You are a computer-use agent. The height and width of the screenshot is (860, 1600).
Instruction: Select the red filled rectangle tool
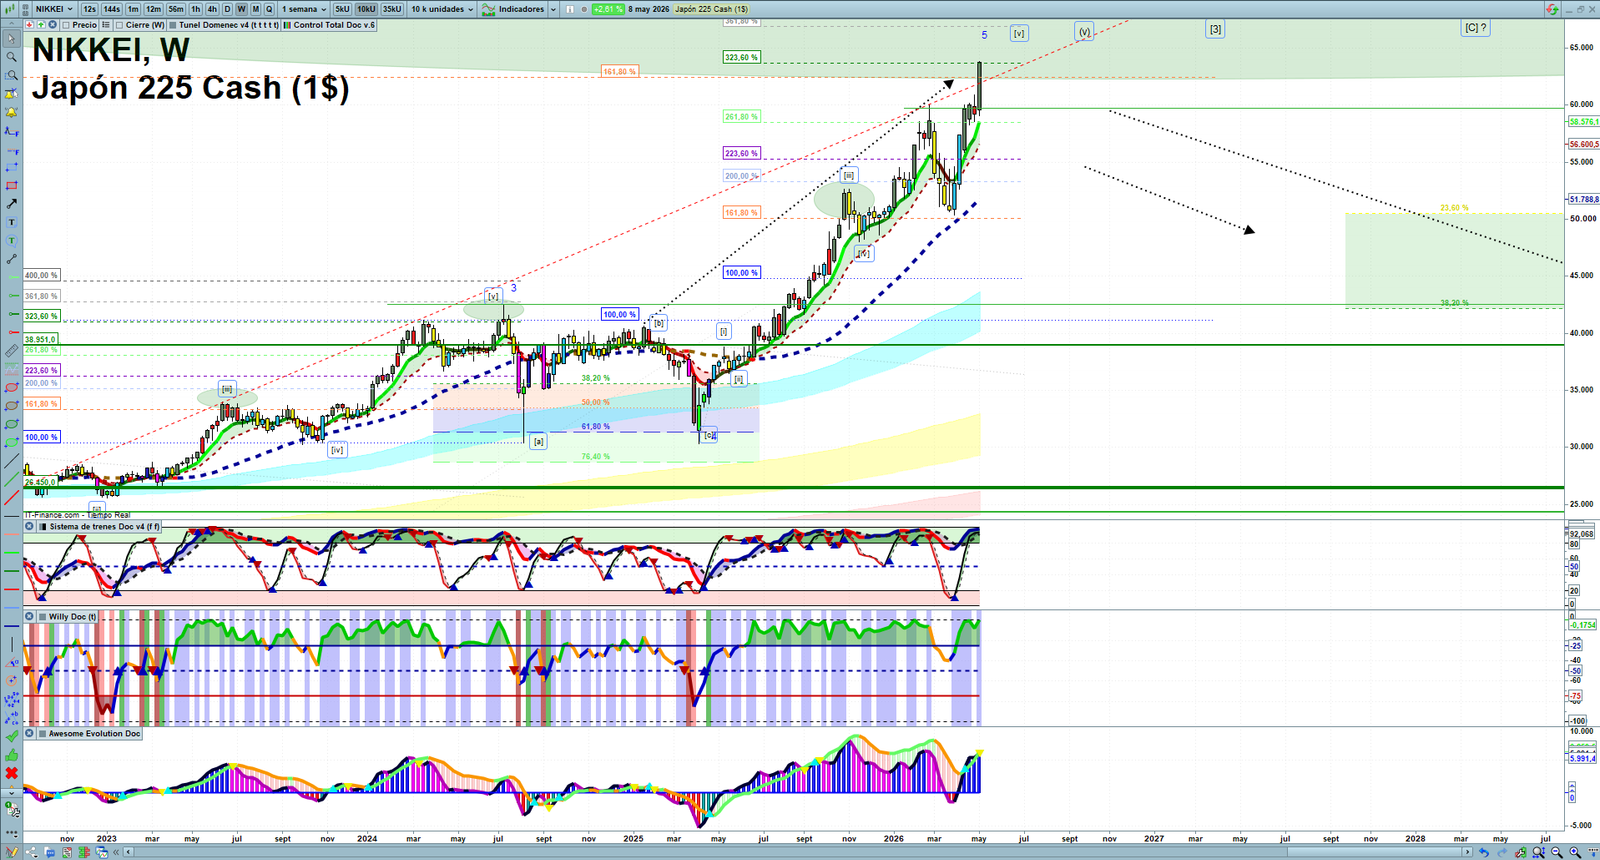tap(11, 185)
